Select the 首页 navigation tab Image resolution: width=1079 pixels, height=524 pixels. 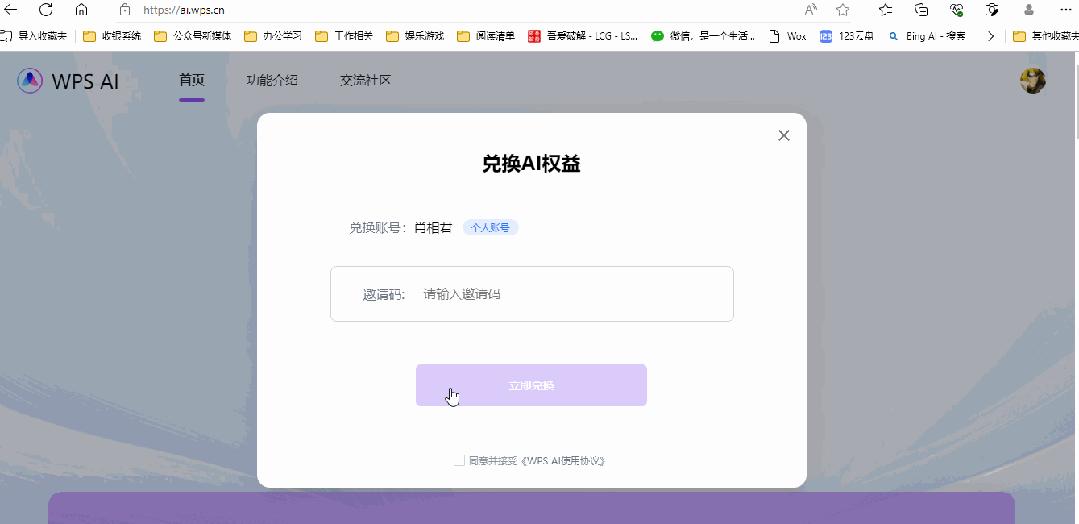coord(192,80)
